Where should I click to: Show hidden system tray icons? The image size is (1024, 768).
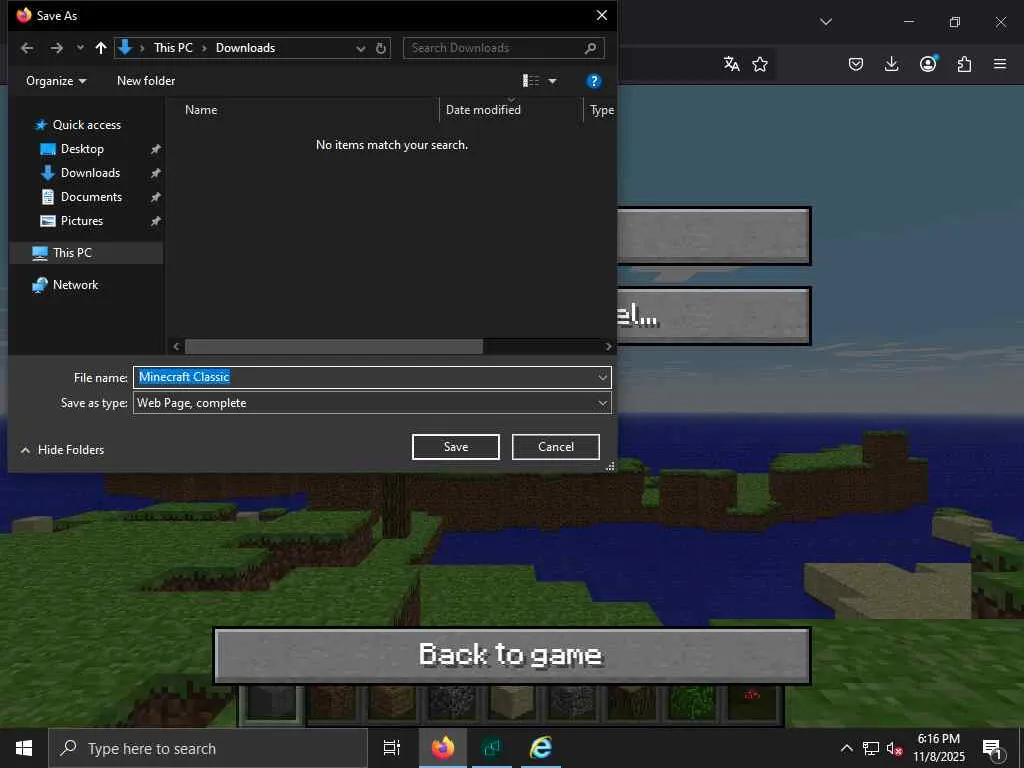846,748
